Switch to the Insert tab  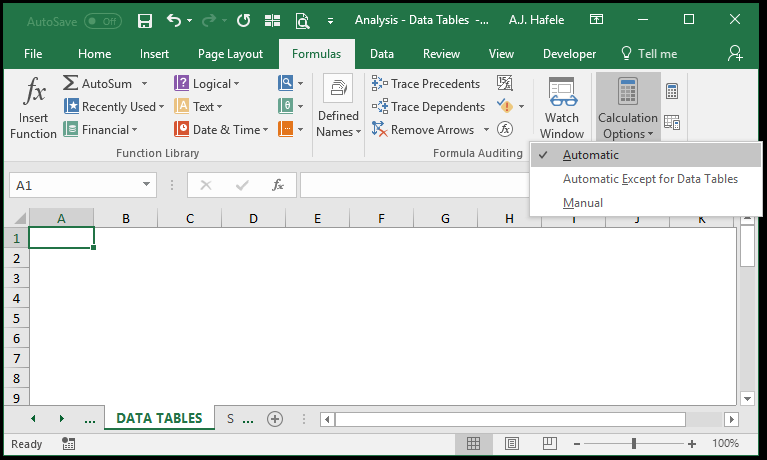tap(154, 54)
